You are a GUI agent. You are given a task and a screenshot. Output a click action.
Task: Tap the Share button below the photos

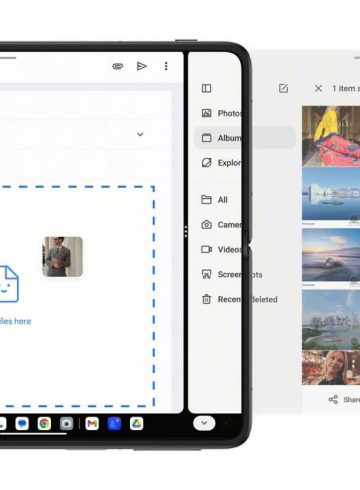pos(344,399)
